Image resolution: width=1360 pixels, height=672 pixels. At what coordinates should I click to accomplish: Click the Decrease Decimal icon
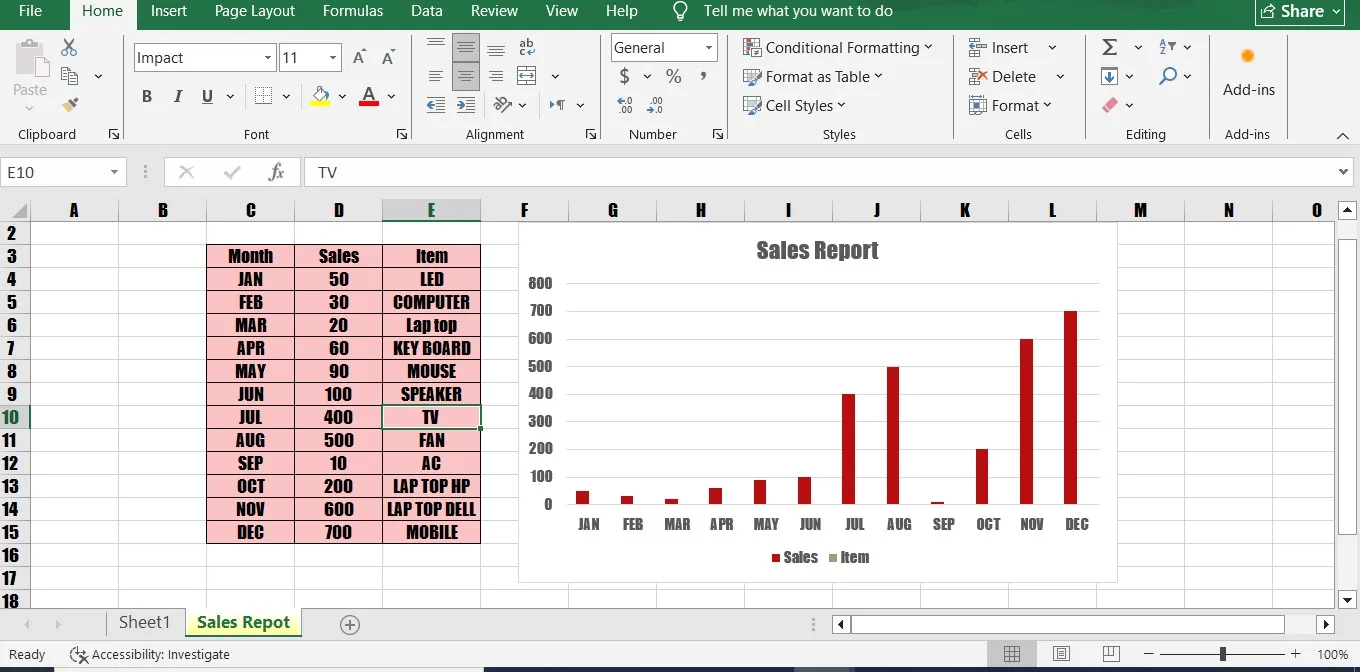[656, 105]
